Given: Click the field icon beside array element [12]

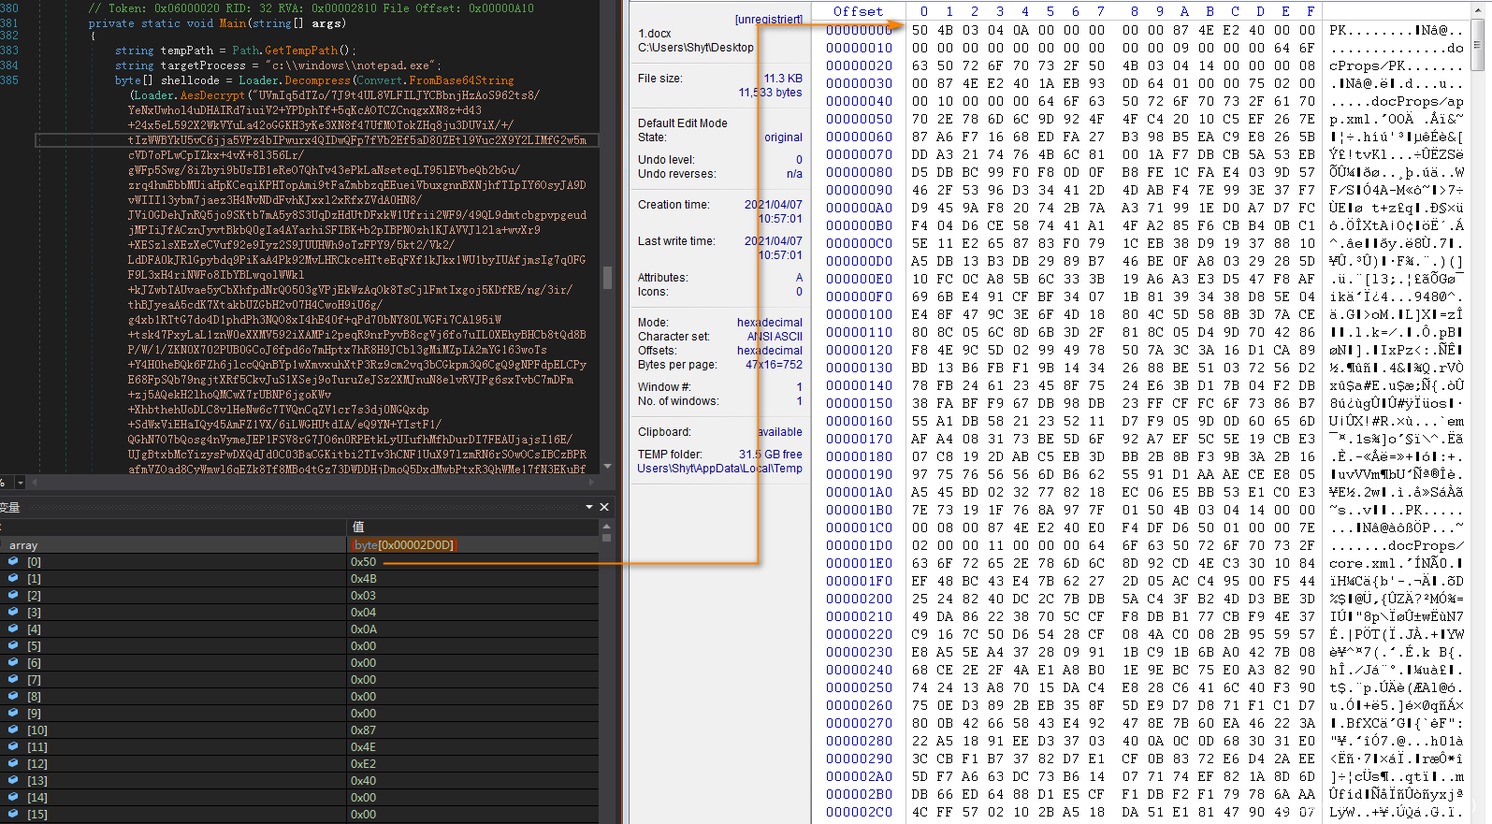Looking at the screenshot, I should tap(13, 763).
